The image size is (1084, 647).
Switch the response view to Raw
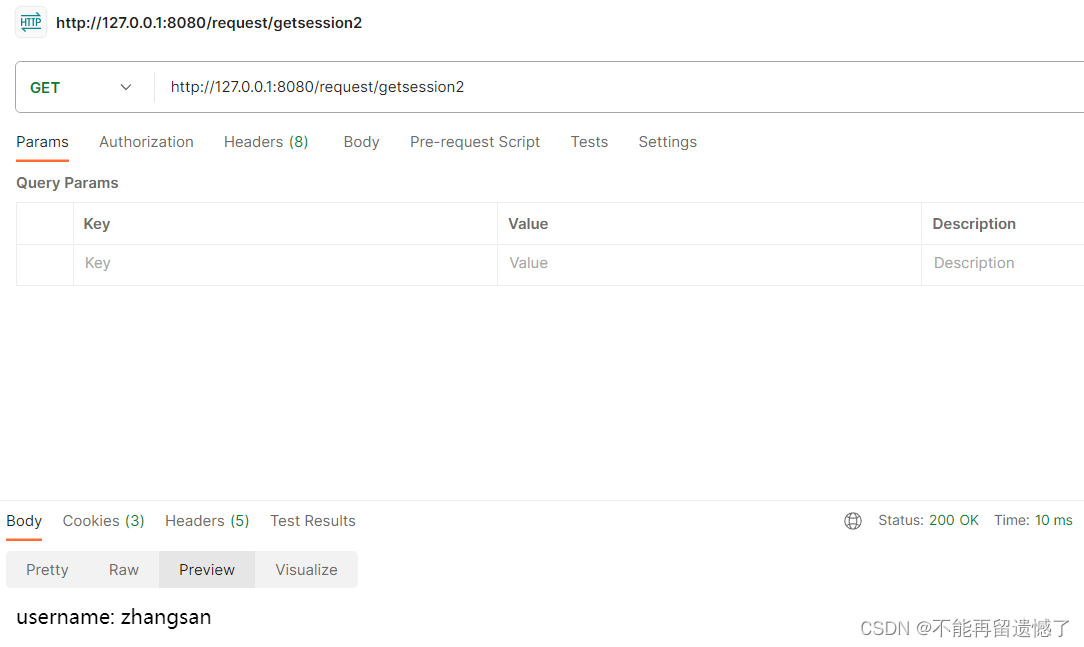pyautogui.click(x=124, y=570)
